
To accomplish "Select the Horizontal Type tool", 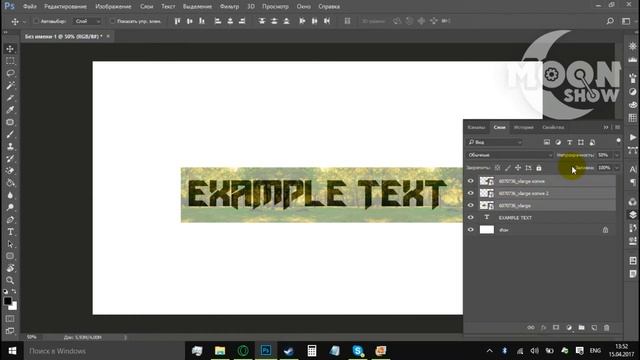I will pos(10,232).
